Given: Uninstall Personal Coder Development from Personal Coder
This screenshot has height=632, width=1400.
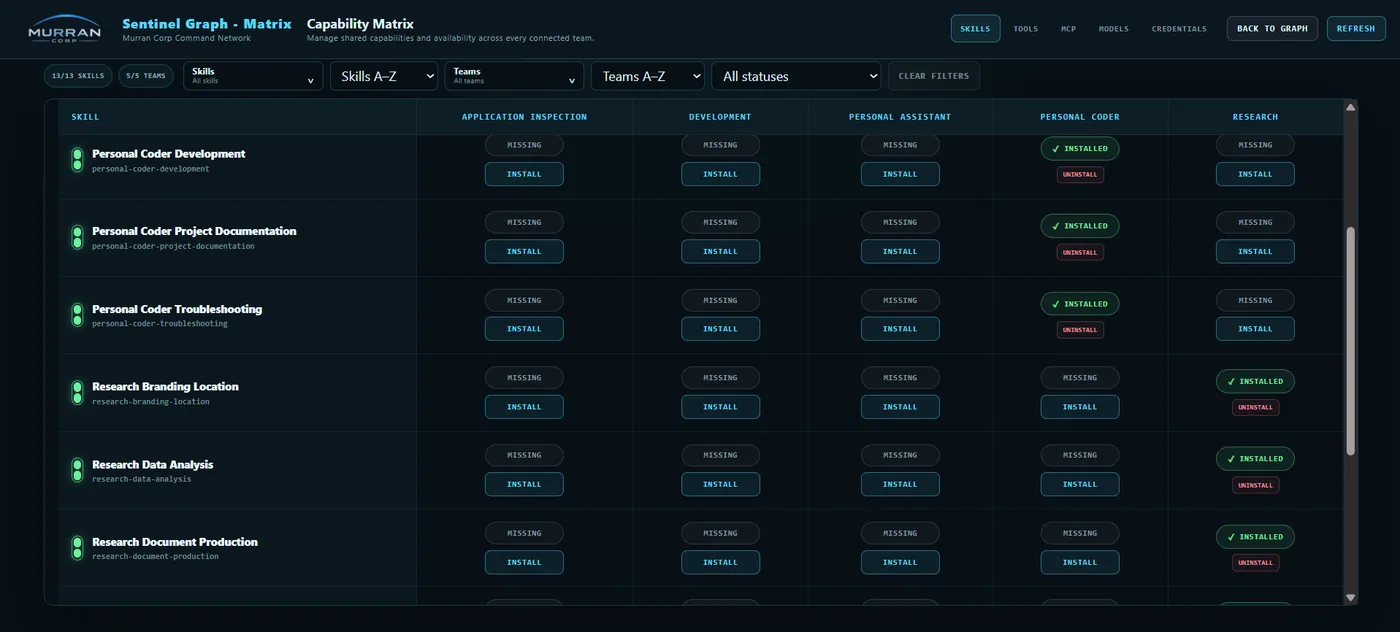Looking at the screenshot, I should (x=1080, y=174).
